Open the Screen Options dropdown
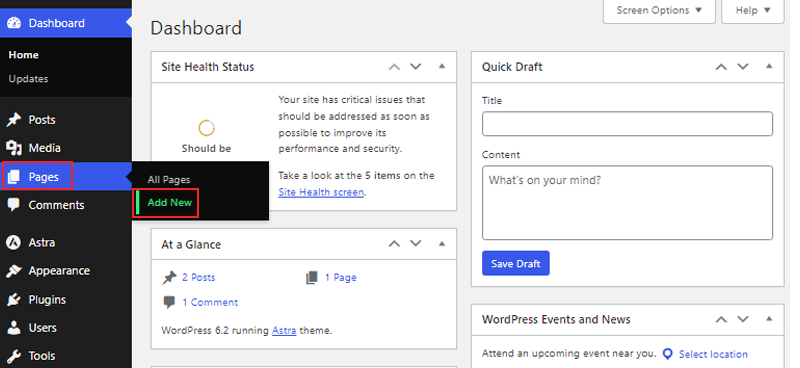This screenshot has height=368, width=800. click(659, 11)
